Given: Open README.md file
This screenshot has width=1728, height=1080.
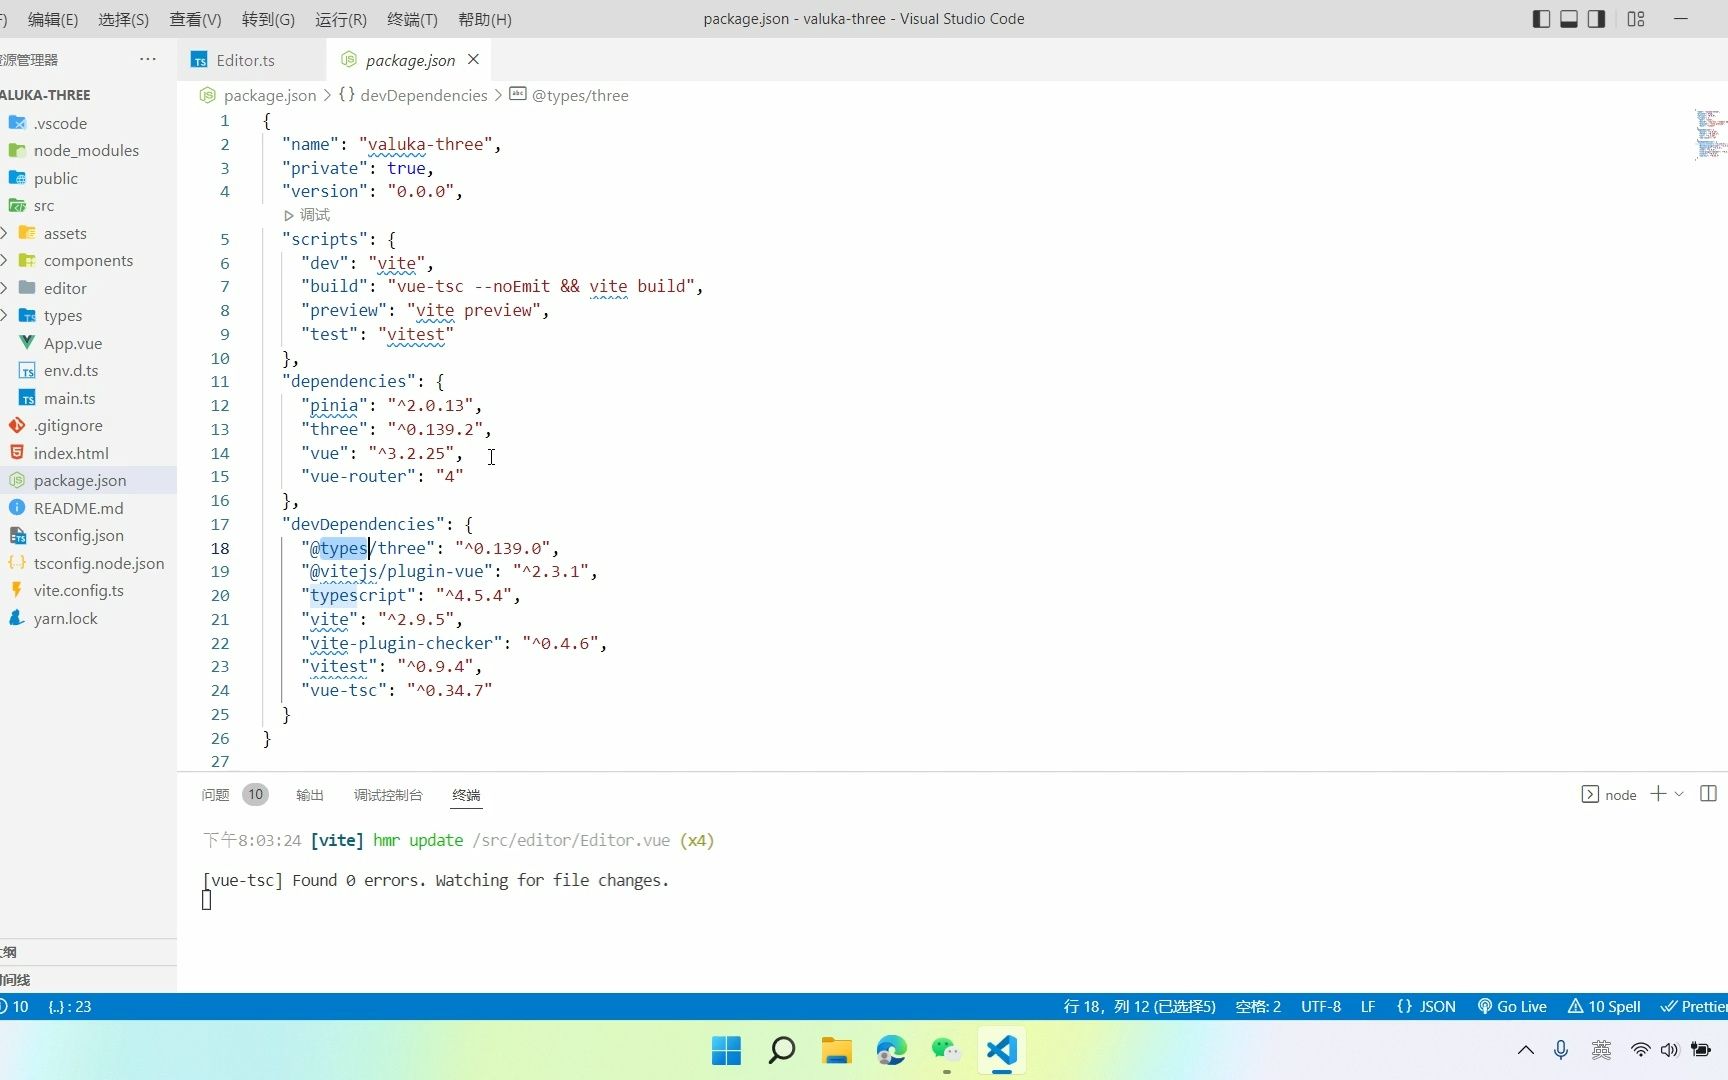Looking at the screenshot, I should coord(78,508).
